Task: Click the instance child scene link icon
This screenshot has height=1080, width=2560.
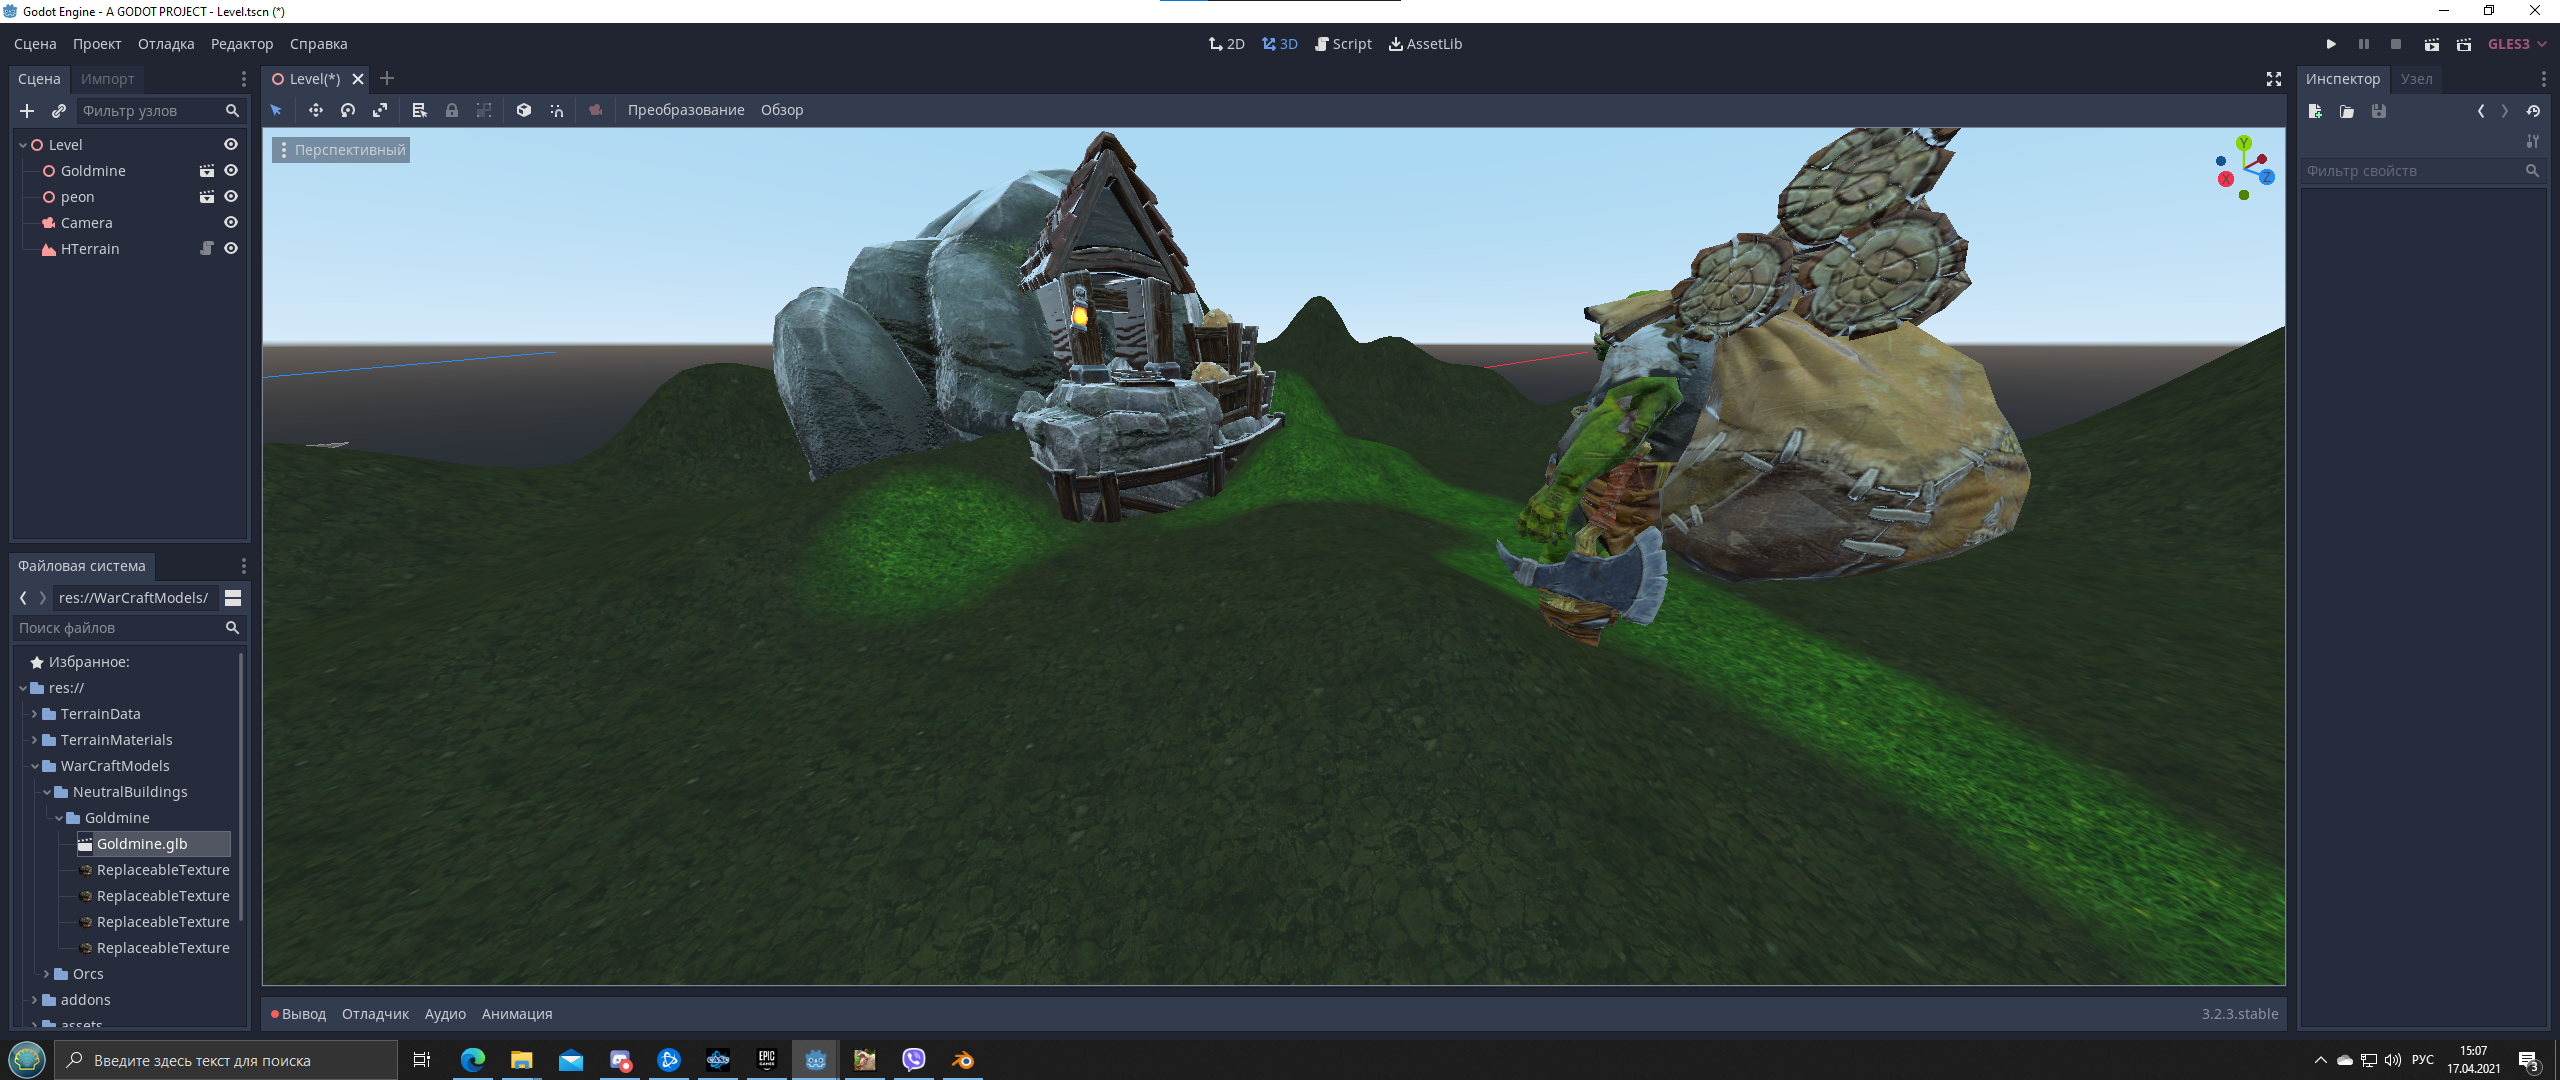Action: coord(59,111)
